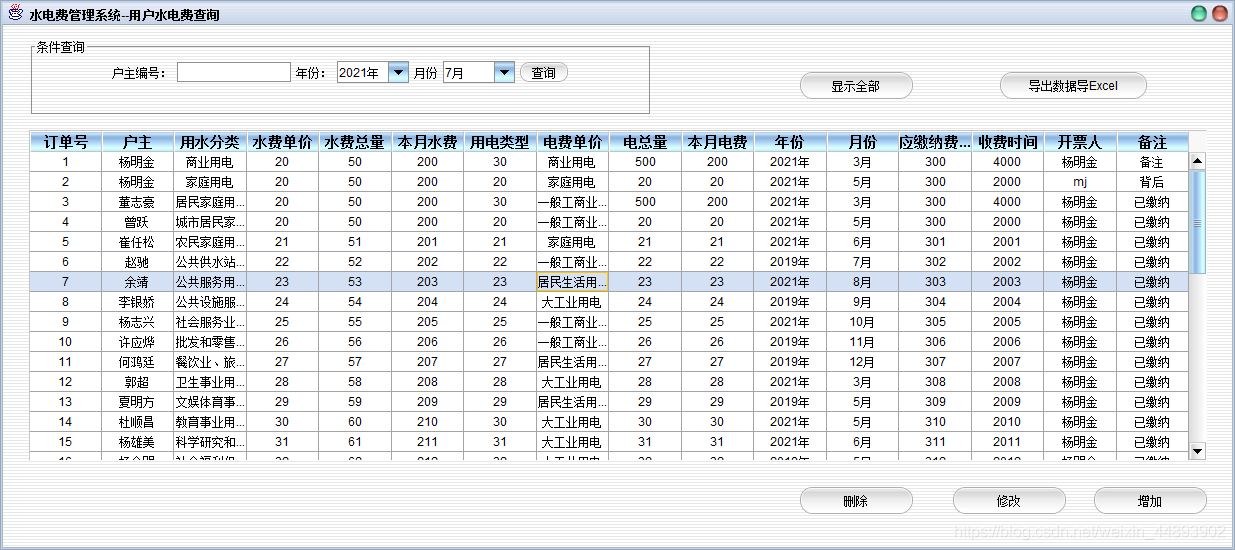Click 月份 cell 10月

pos(862,322)
